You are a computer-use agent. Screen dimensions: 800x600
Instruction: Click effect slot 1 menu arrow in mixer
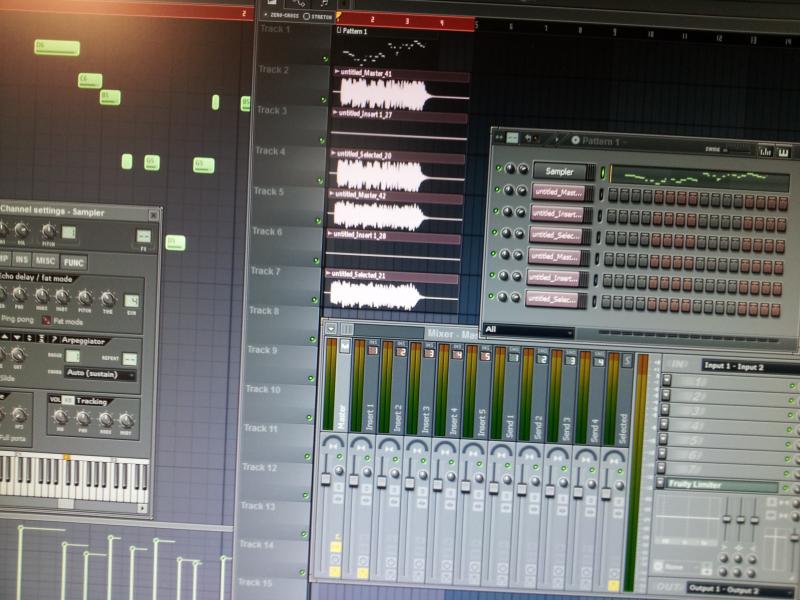(x=666, y=380)
